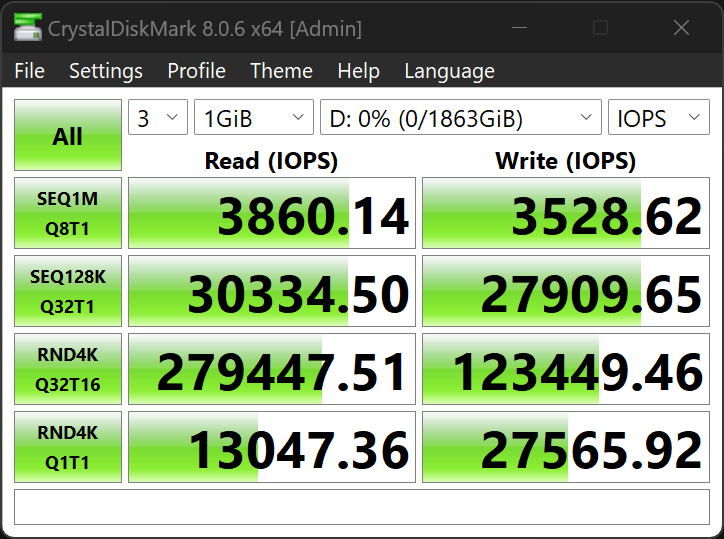Viewport: 724px width, 539px height.
Task: Open the 1GiB test size dropdown
Action: 254,117
